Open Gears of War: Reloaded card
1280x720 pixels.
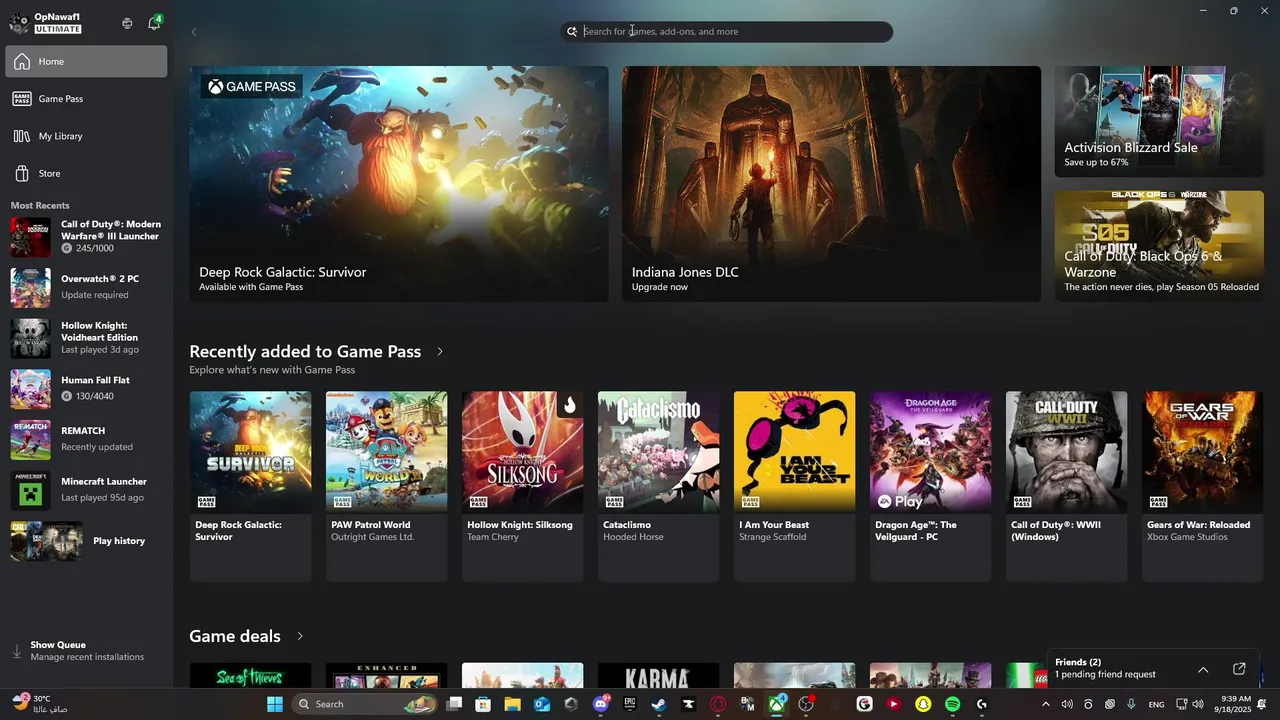(x=1202, y=486)
